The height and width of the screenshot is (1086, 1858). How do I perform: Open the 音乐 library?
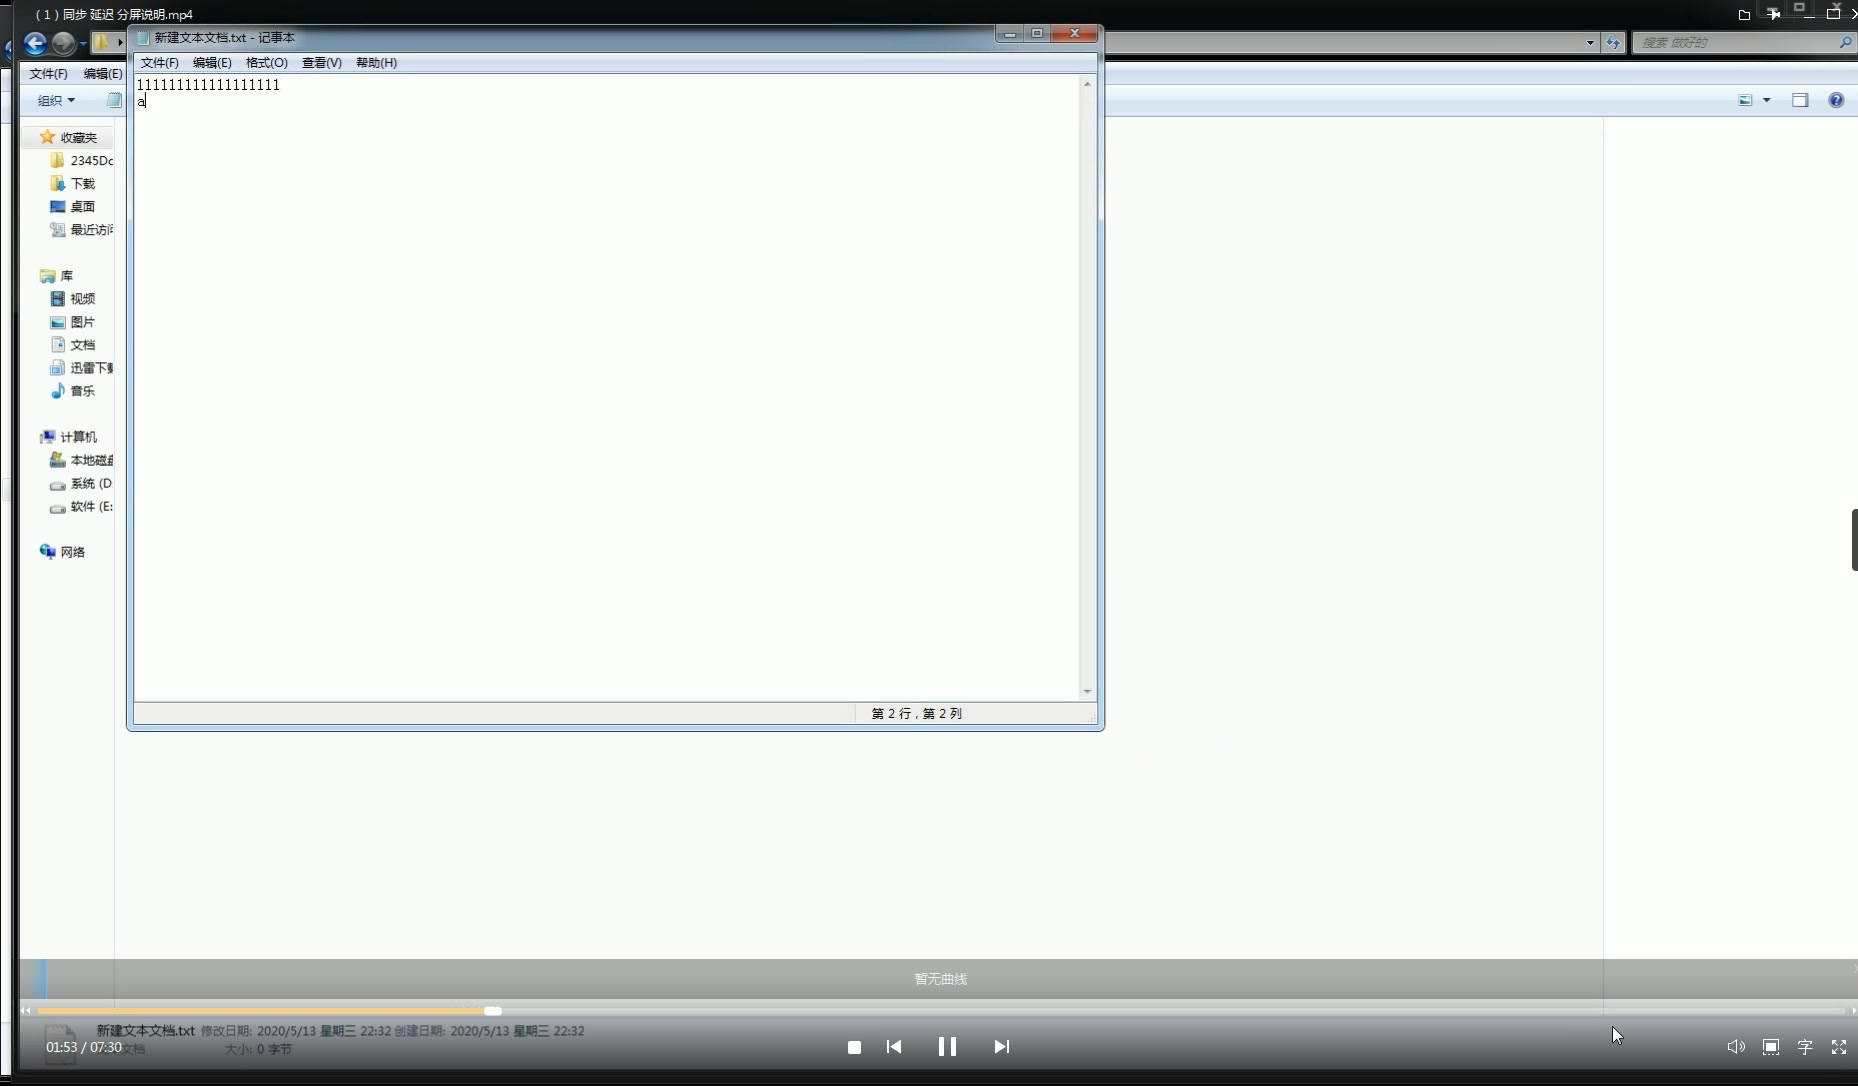click(x=82, y=390)
